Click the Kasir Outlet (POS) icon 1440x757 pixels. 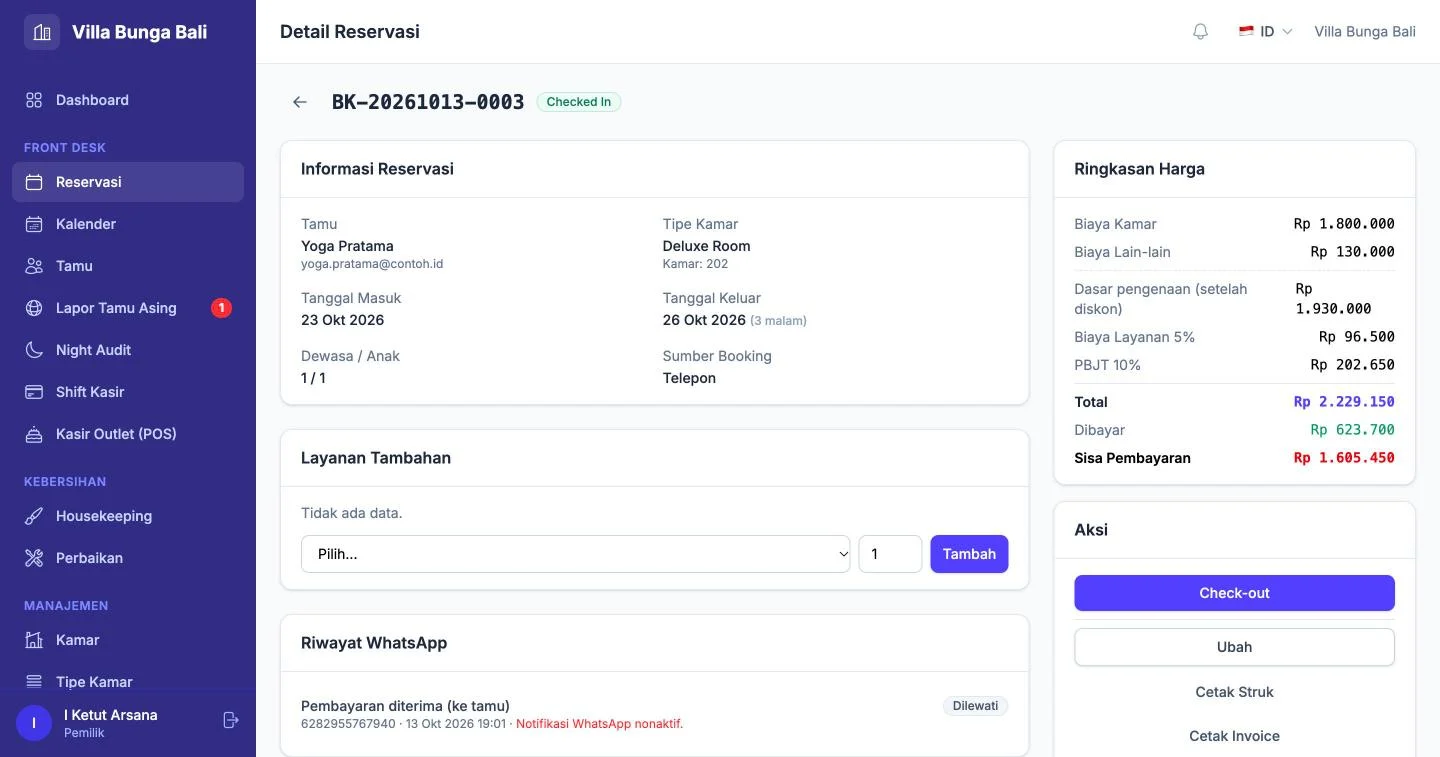coord(34,434)
